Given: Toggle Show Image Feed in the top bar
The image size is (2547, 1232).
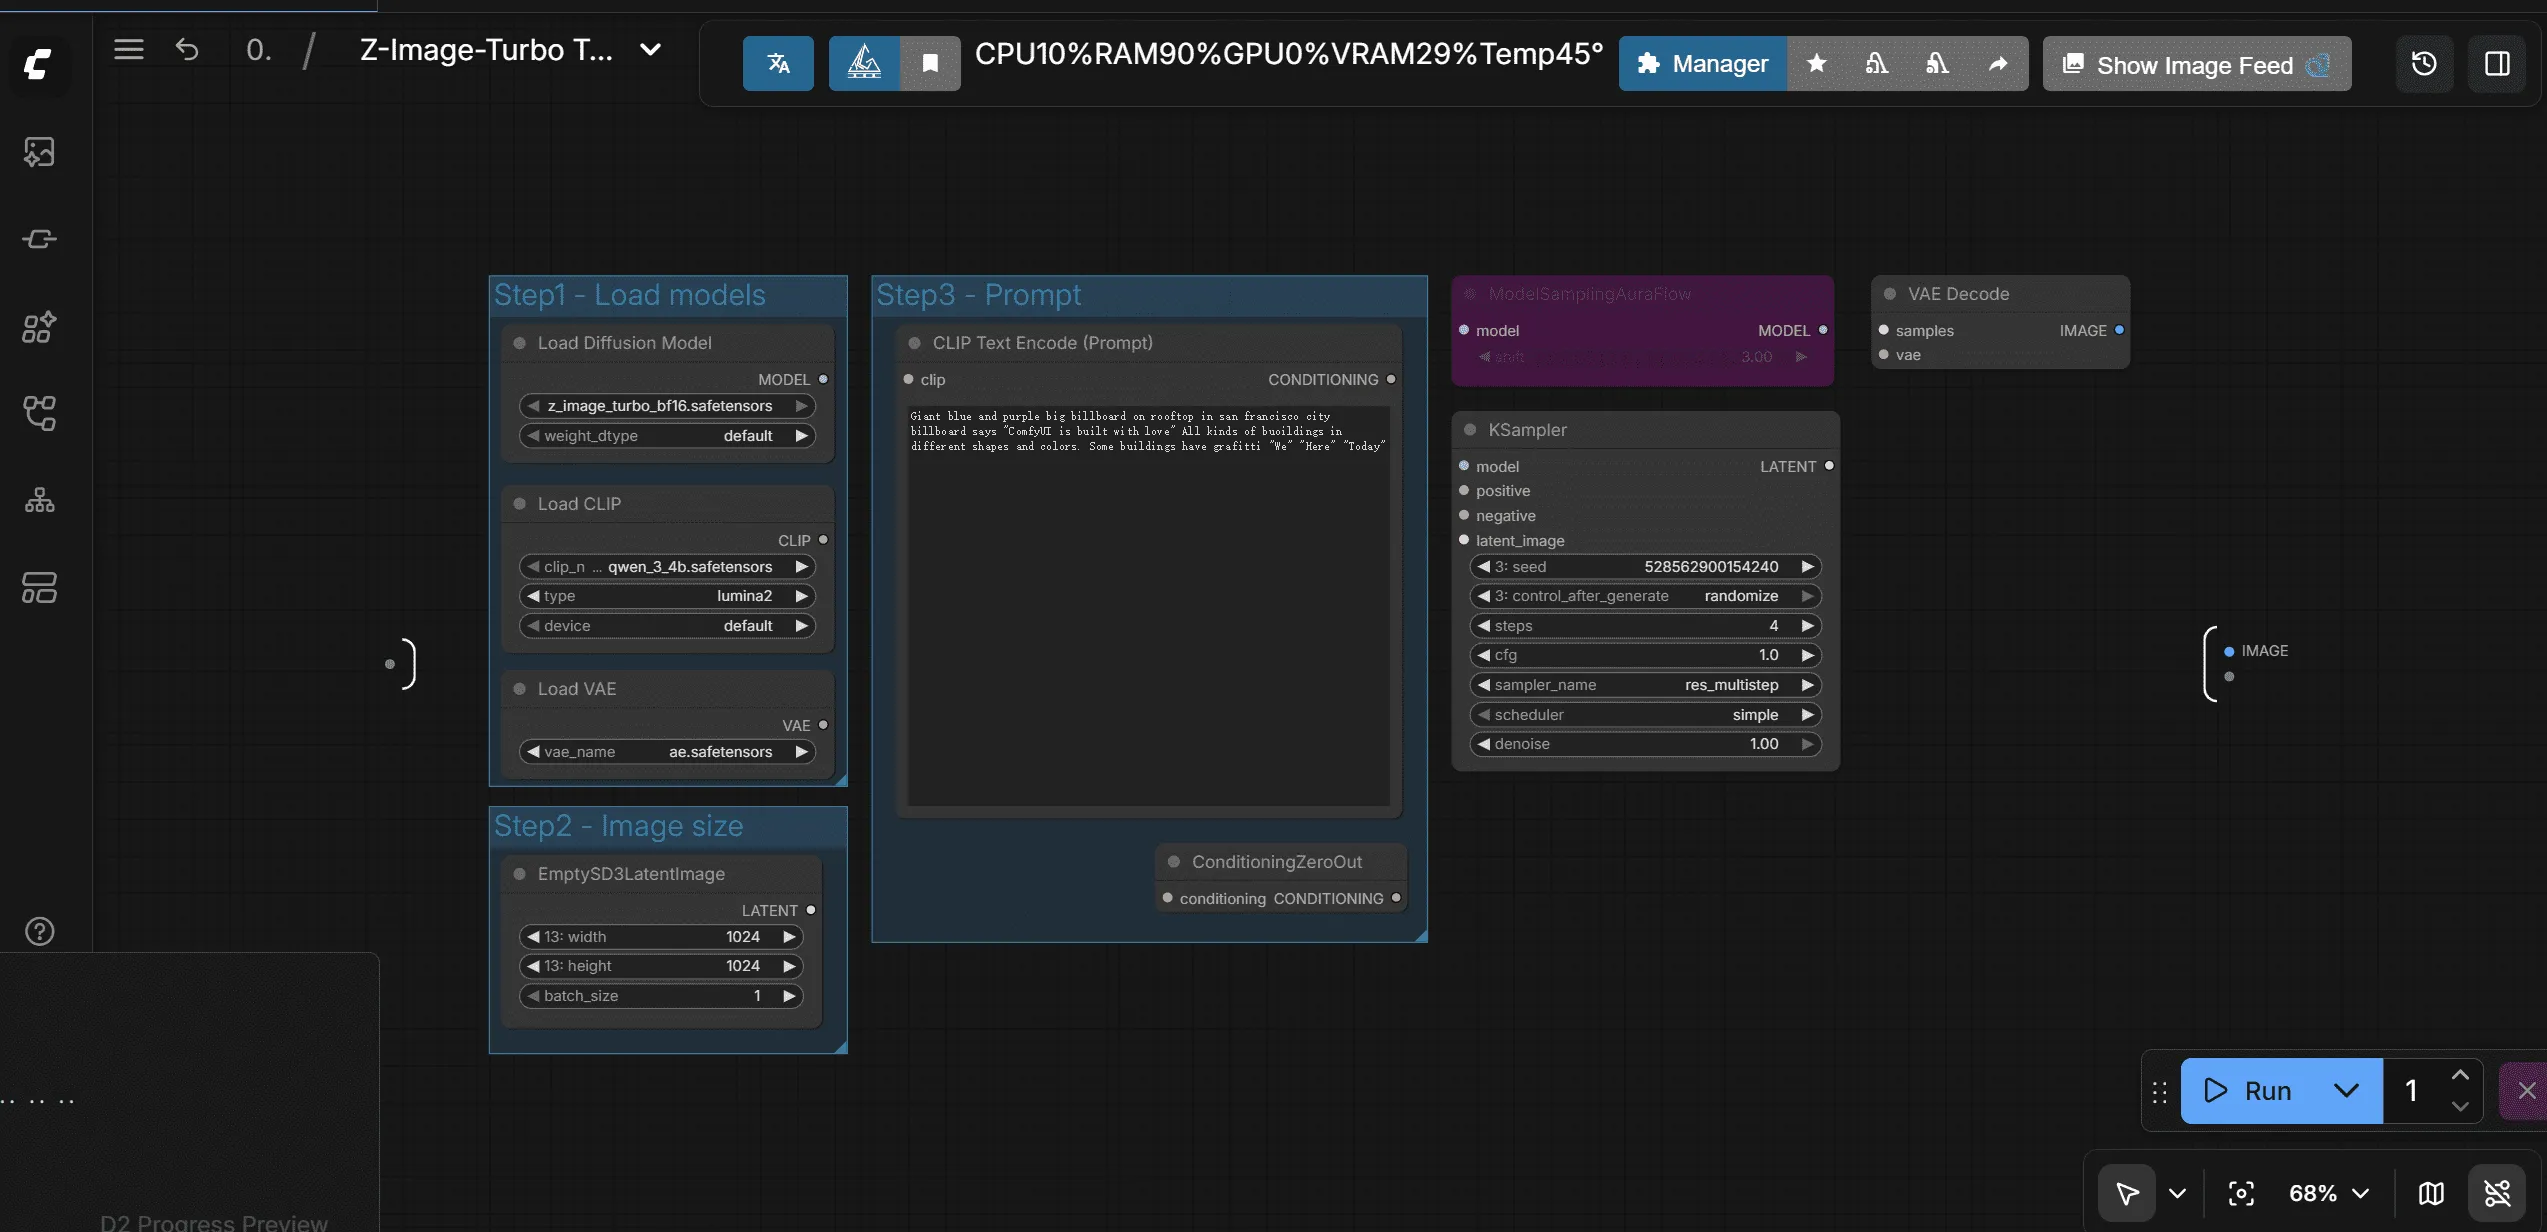Looking at the screenshot, I should tap(2196, 63).
